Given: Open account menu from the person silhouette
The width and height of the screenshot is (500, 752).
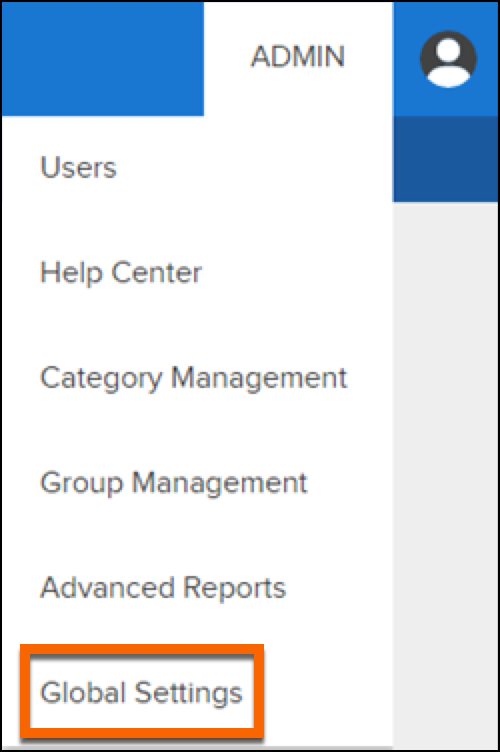Looking at the screenshot, I should (x=448, y=59).
